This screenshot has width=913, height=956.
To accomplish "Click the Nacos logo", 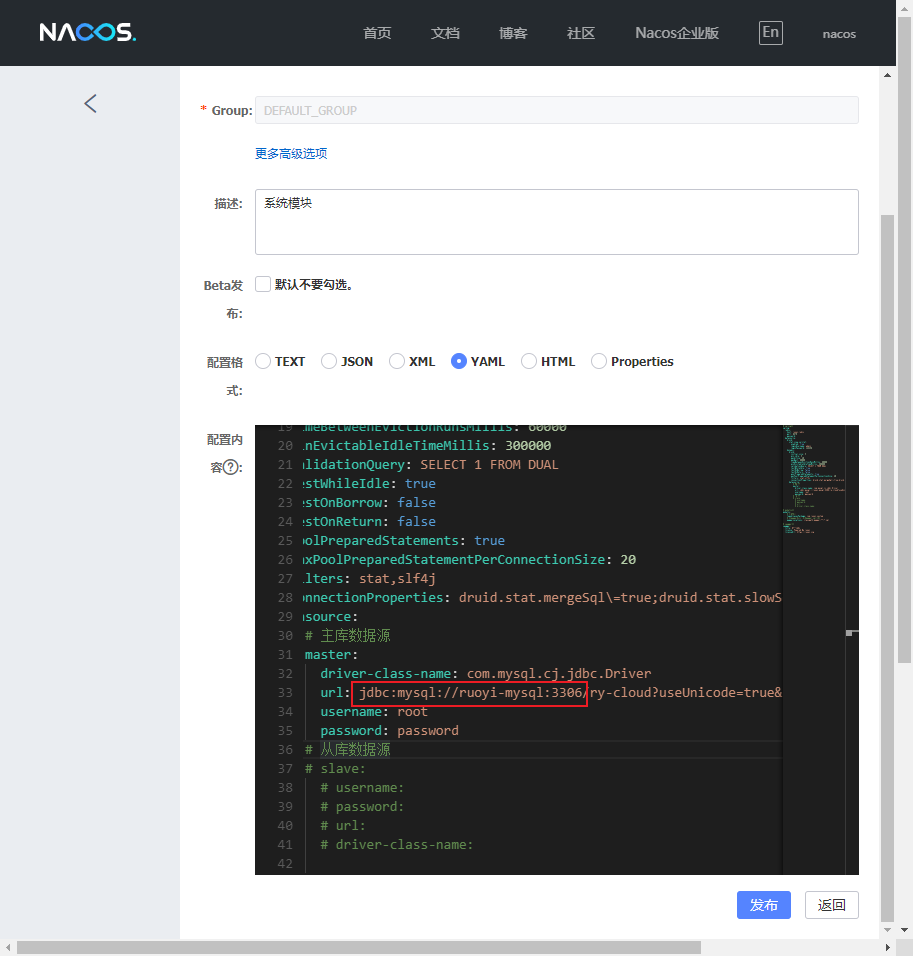I will [x=88, y=32].
